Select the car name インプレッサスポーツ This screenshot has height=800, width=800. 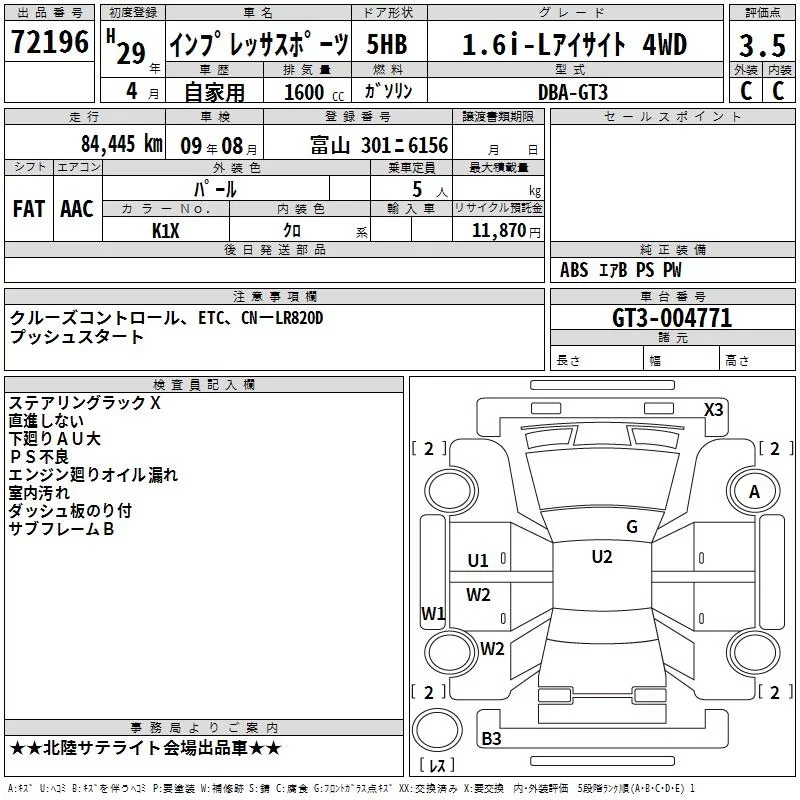pos(259,44)
